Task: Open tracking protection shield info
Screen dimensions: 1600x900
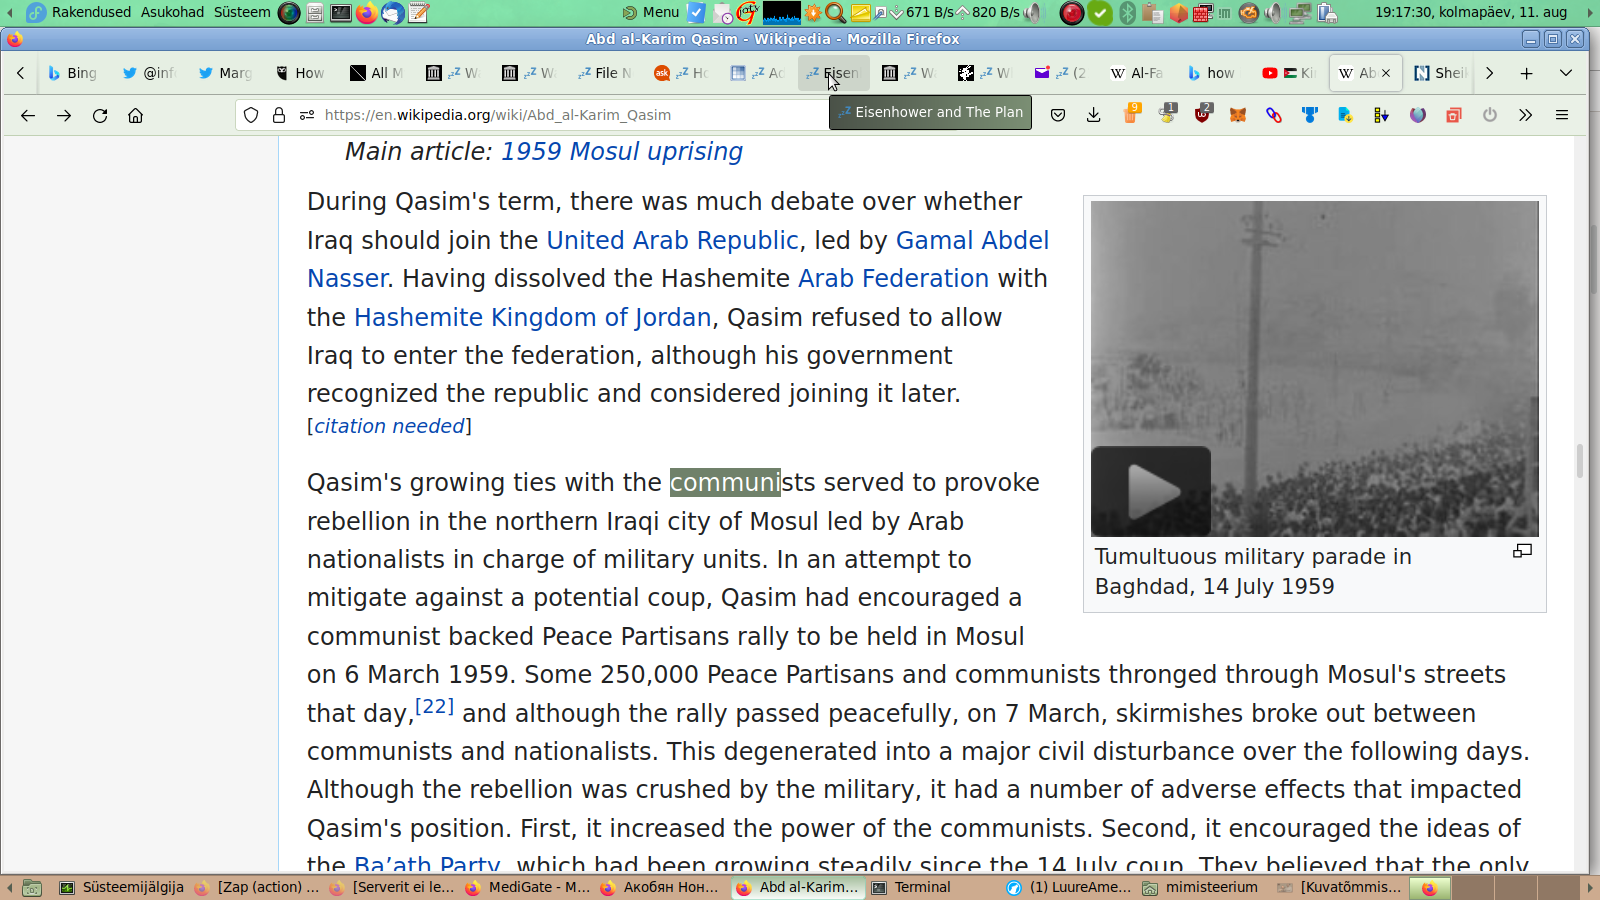Action: (x=251, y=115)
